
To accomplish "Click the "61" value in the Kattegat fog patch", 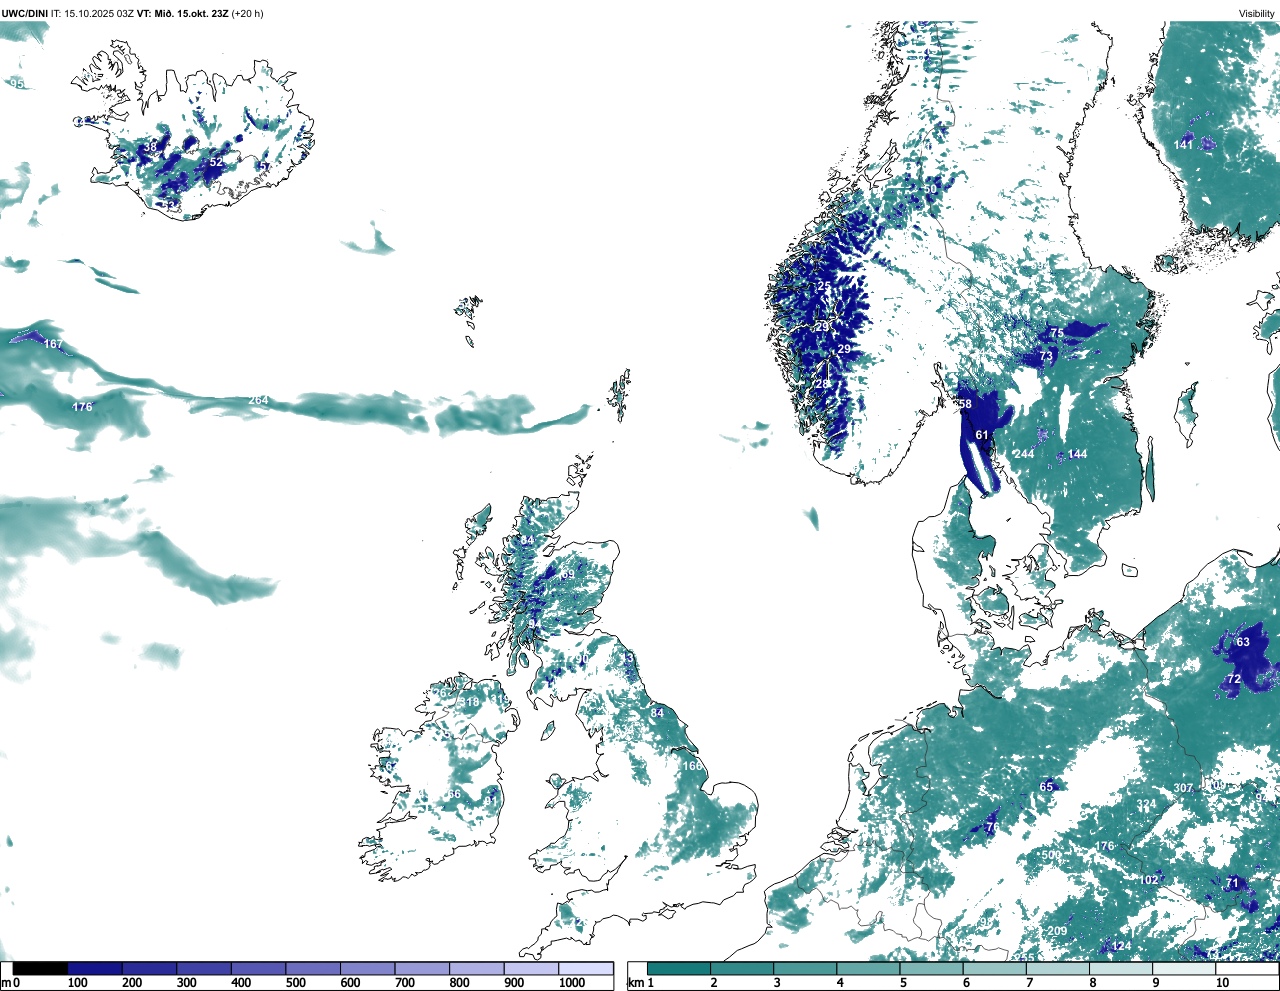I will tap(982, 435).
